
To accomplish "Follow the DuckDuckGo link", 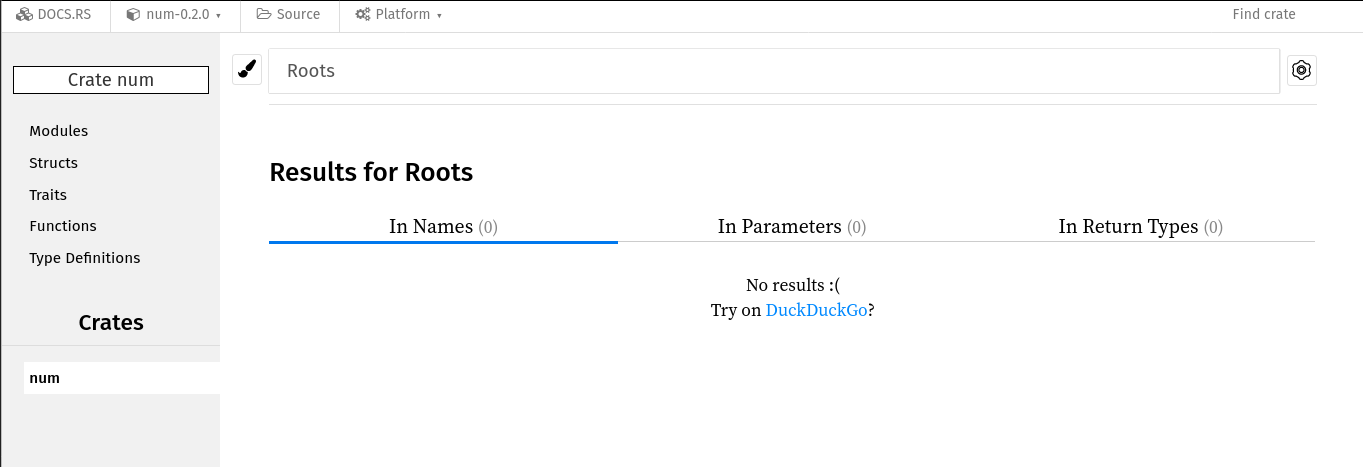I will pos(816,310).
